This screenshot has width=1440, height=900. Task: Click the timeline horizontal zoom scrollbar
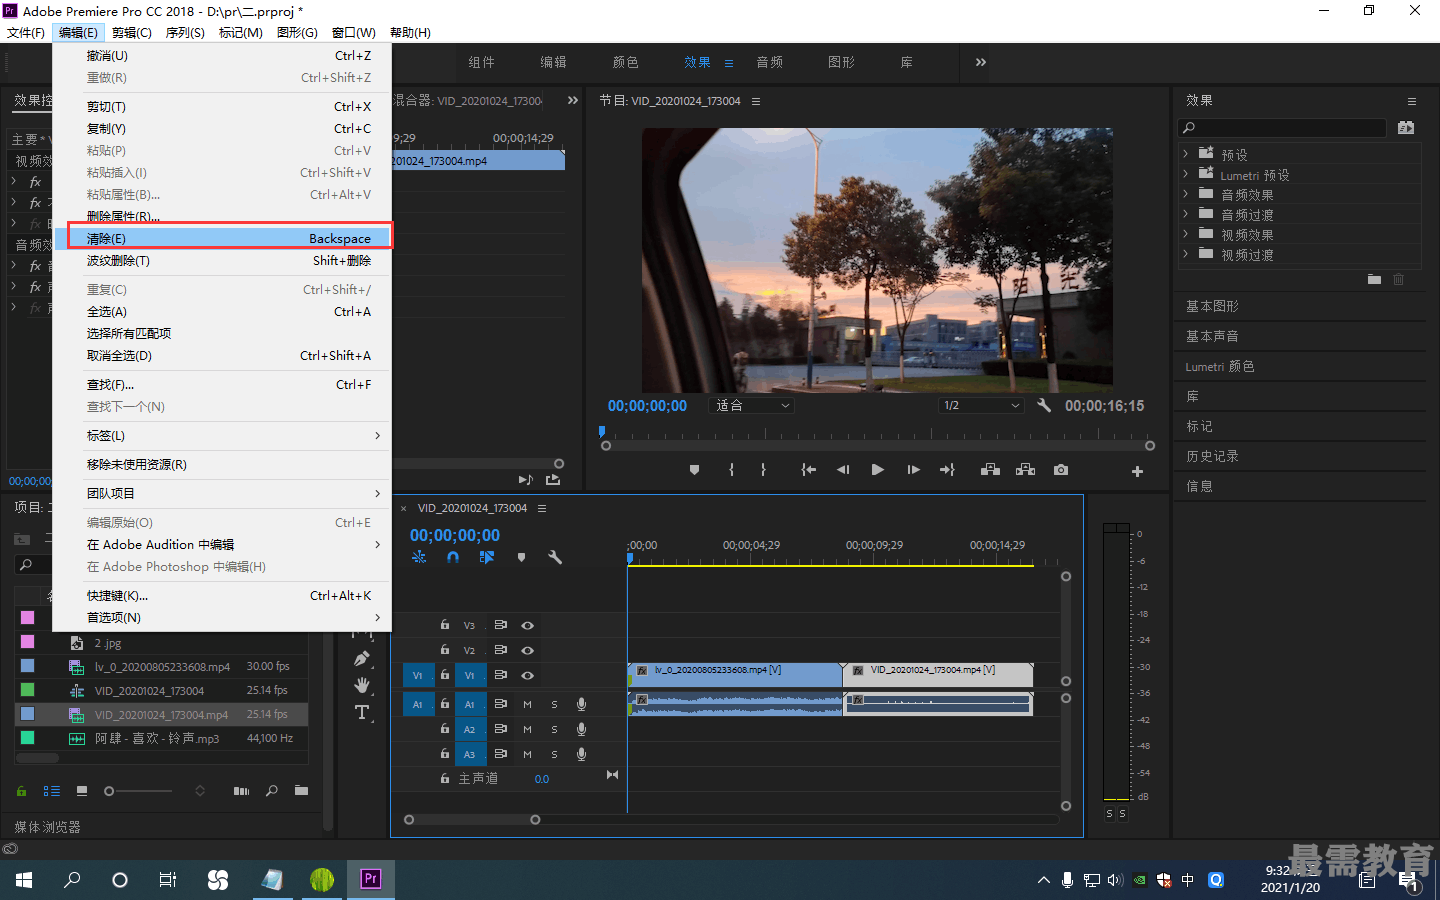click(472, 820)
